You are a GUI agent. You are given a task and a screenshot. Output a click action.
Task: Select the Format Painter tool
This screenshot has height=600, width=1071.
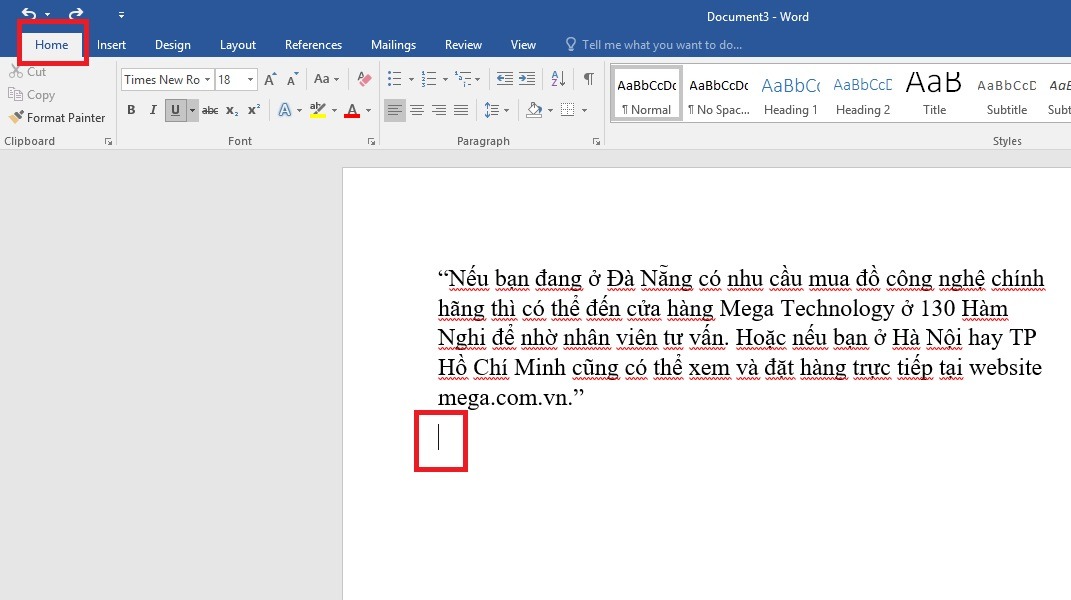[x=57, y=118]
